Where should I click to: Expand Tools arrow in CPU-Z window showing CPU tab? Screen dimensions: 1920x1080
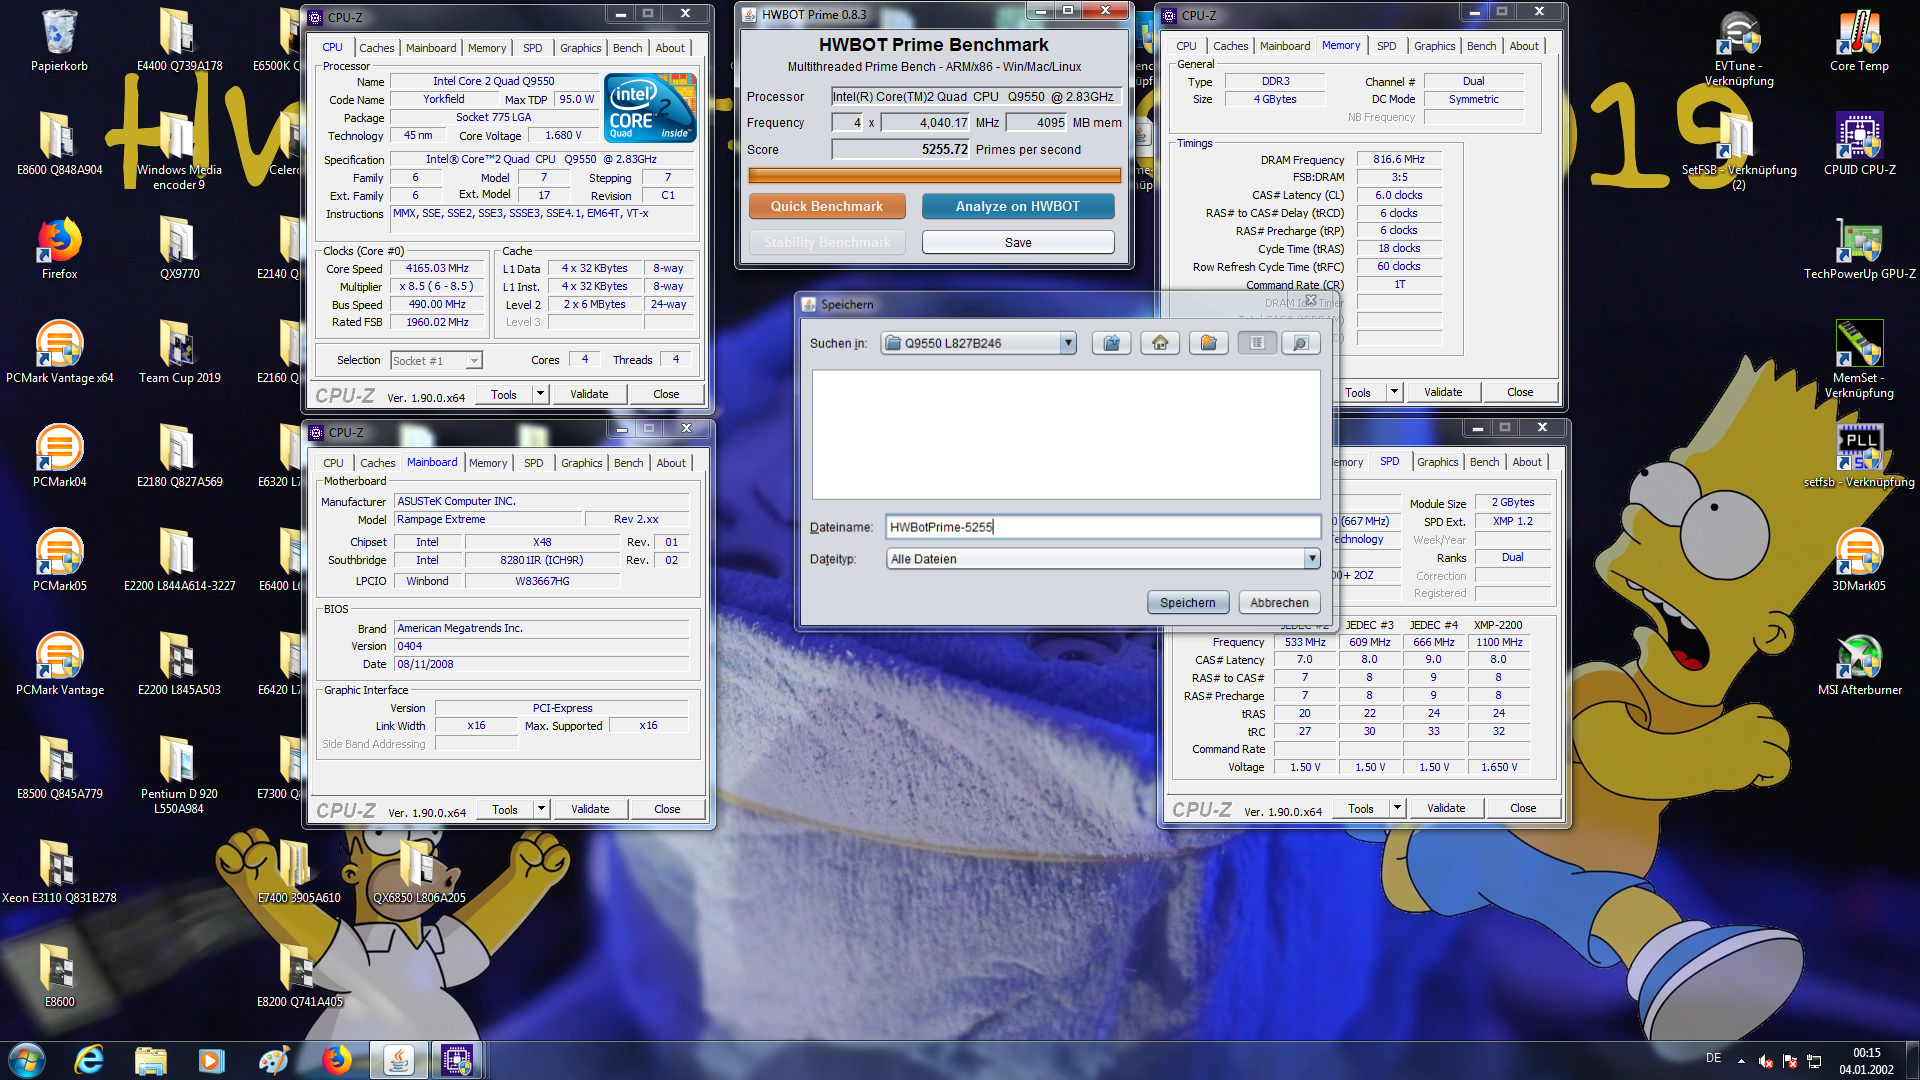click(540, 394)
